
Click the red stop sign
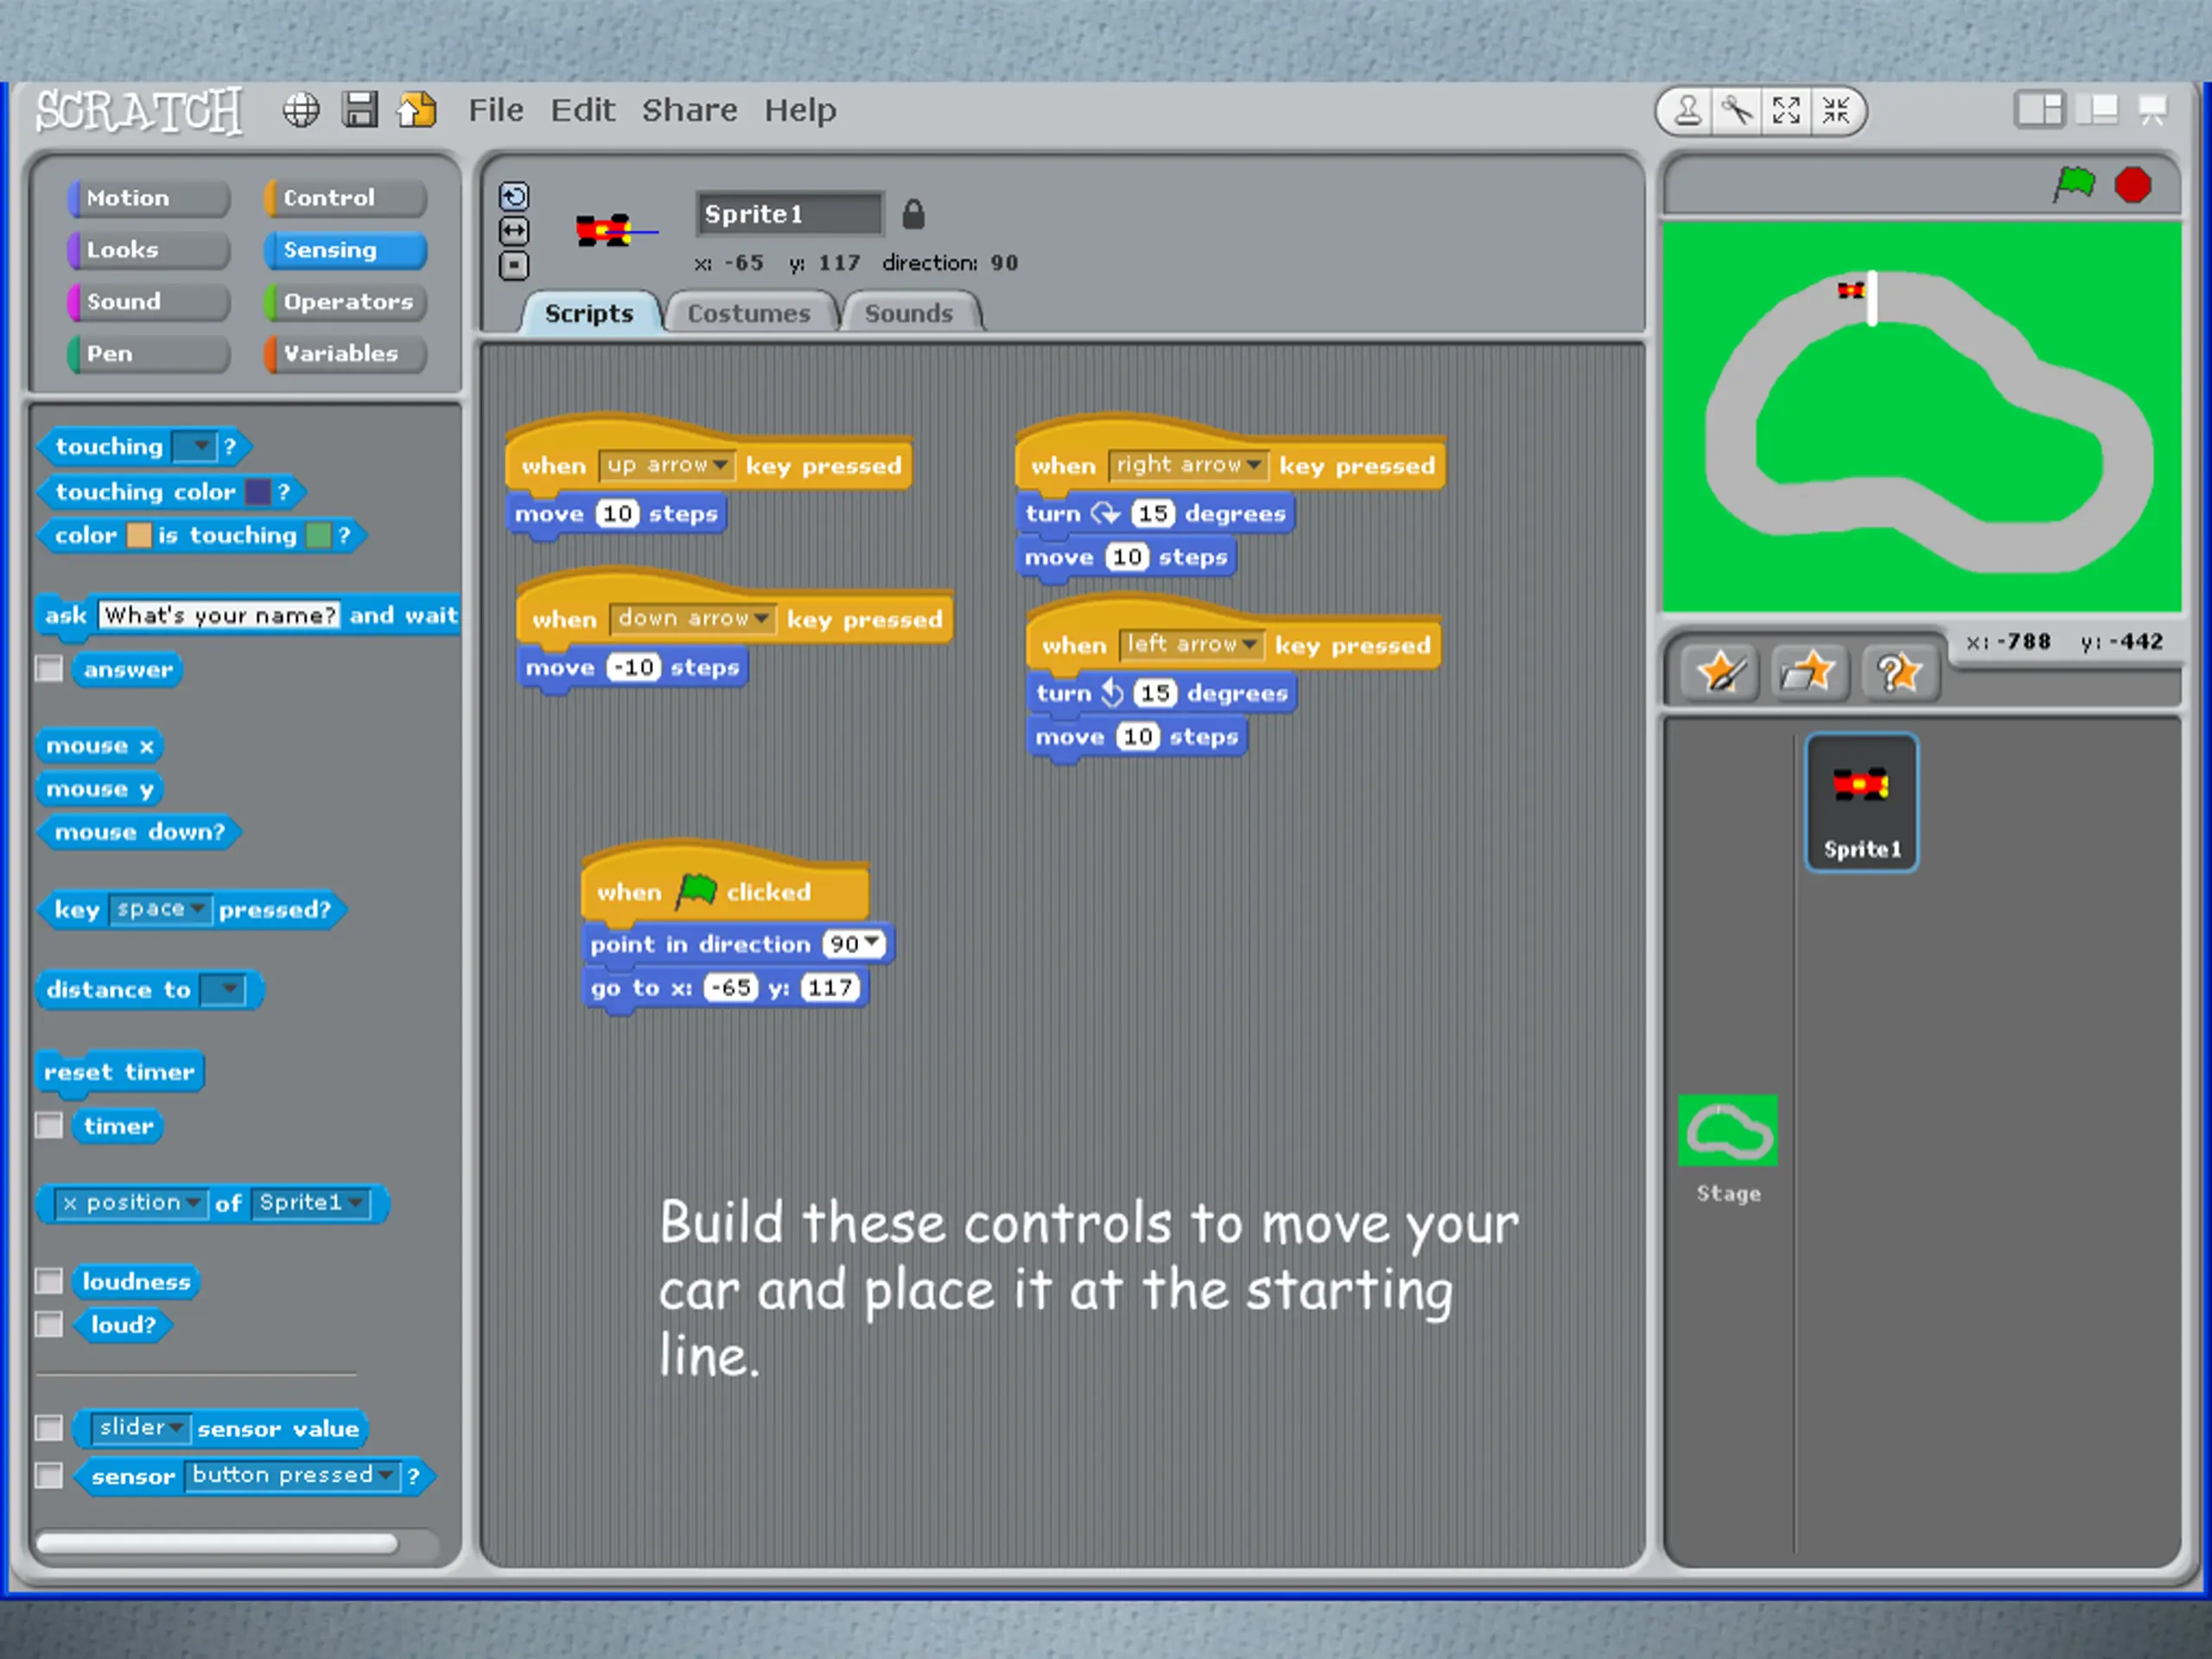[2133, 185]
